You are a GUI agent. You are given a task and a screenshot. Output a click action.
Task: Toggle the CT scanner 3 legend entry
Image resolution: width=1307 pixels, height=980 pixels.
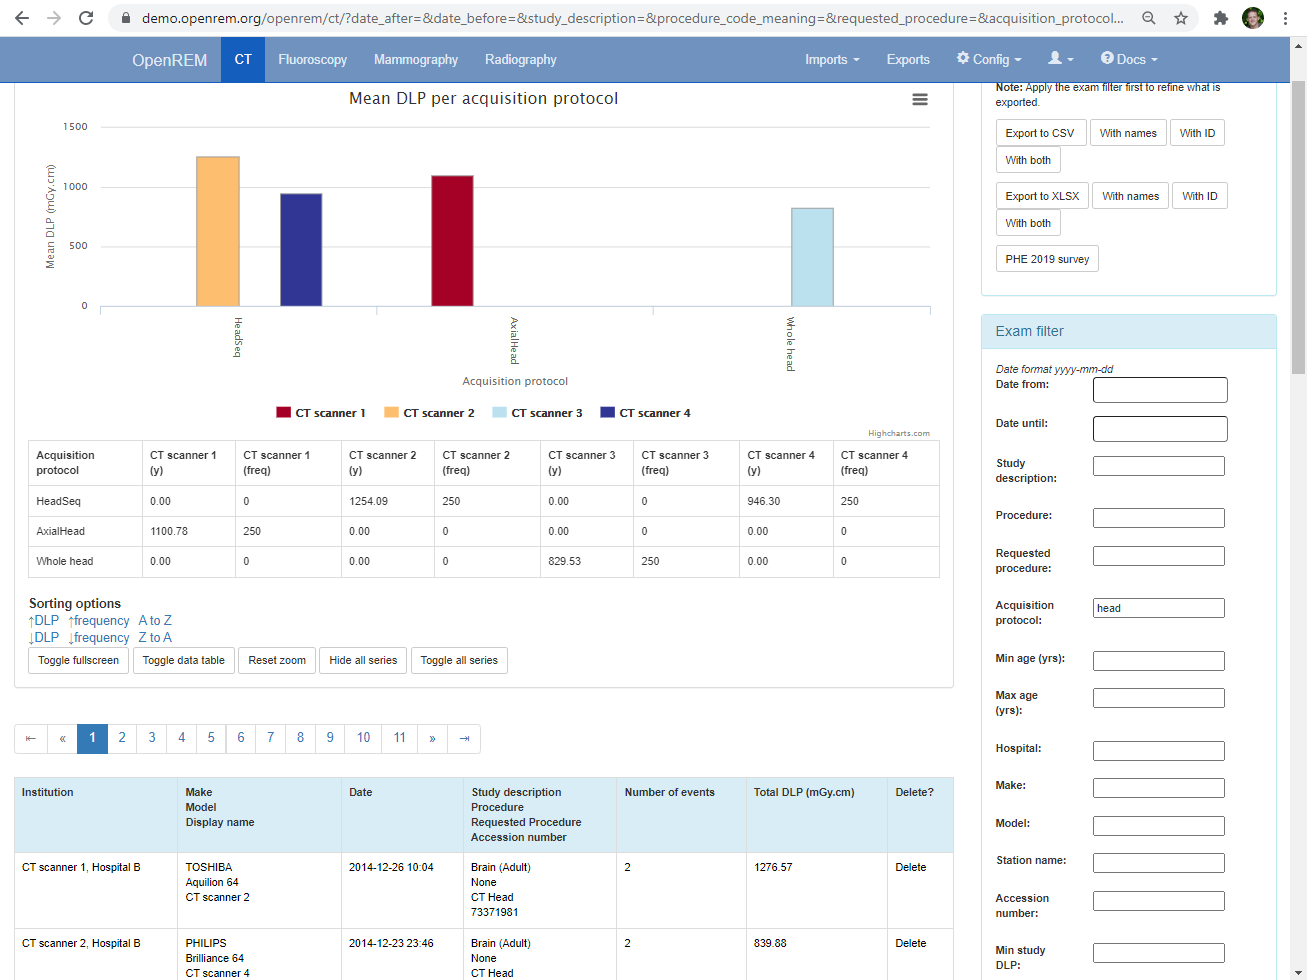(537, 412)
